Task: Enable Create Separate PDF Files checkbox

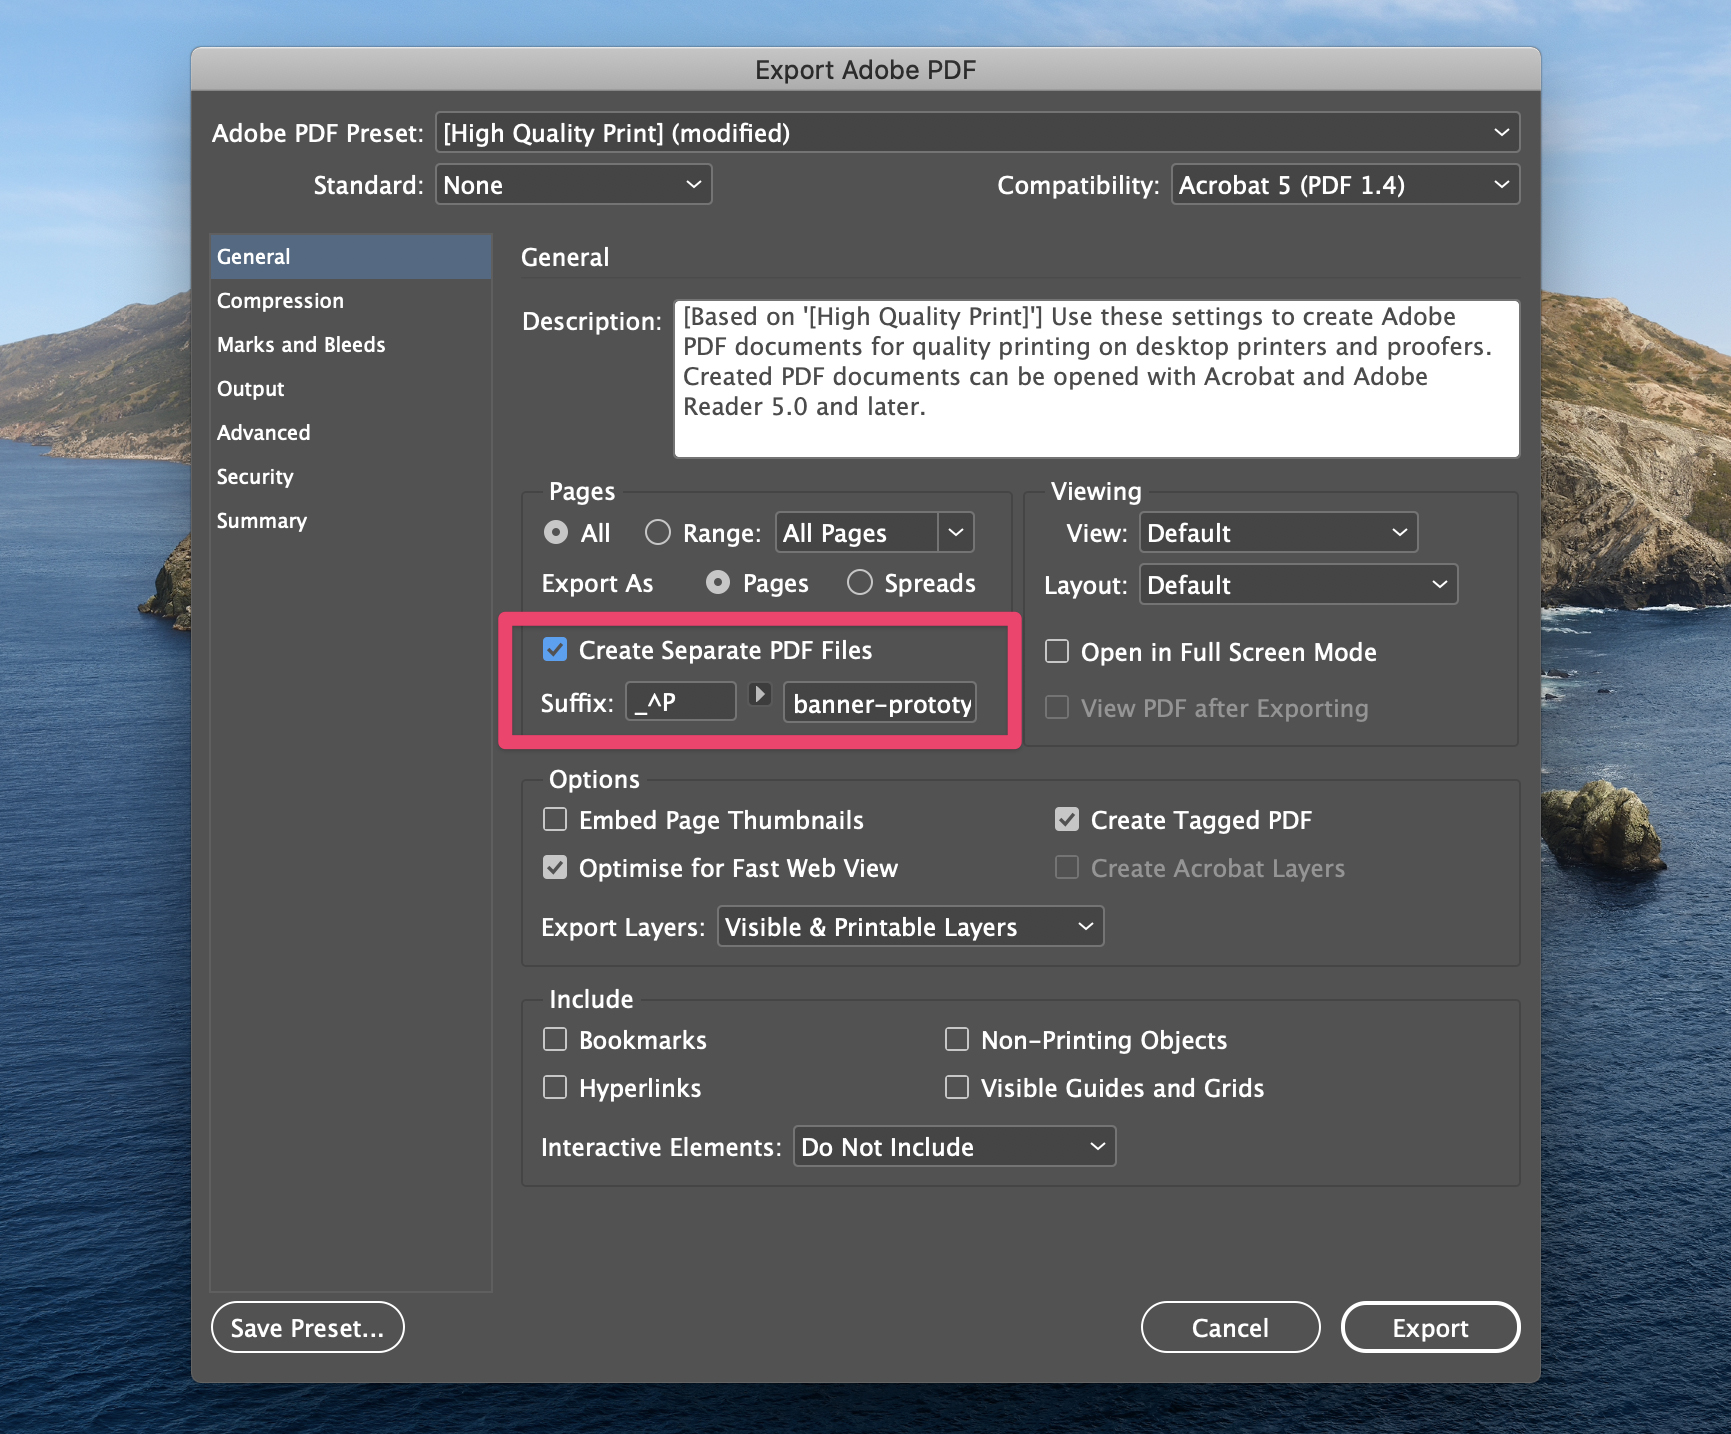Action: click(555, 650)
